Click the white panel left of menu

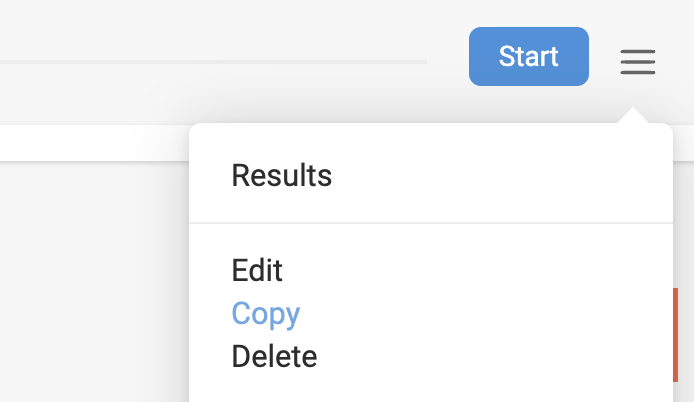click(x=94, y=142)
